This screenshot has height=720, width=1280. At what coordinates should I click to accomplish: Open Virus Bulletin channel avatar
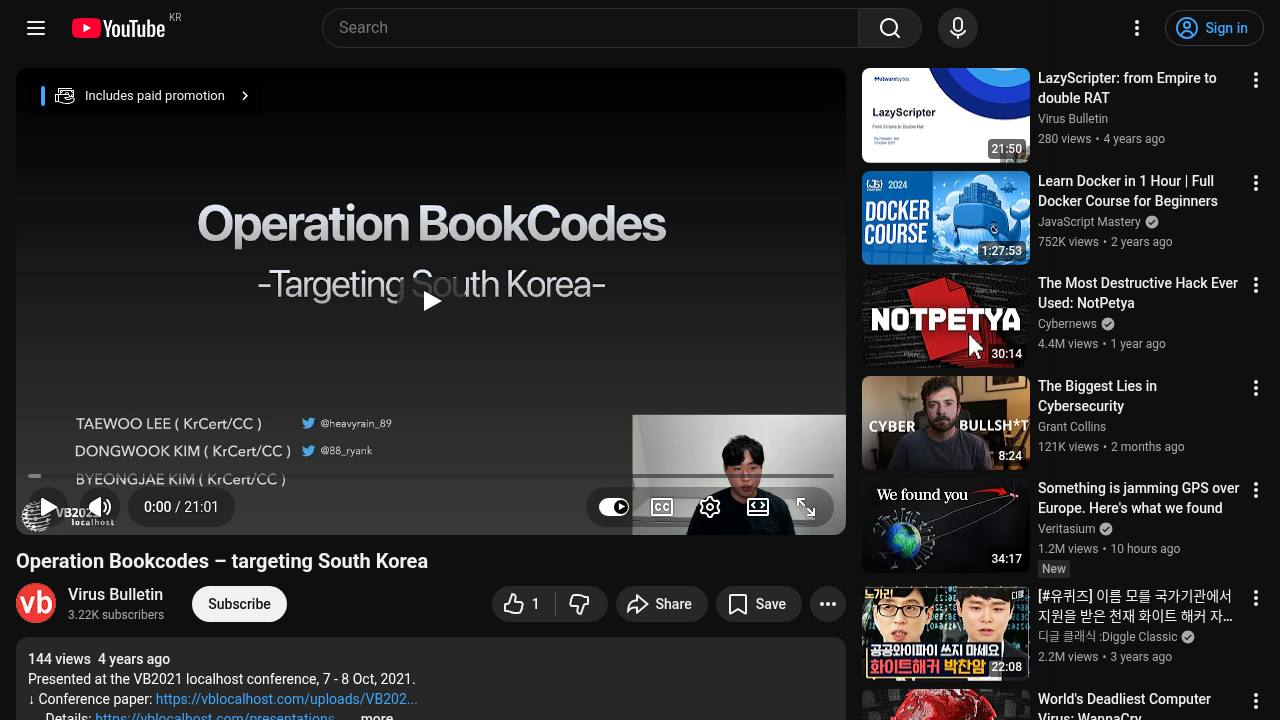36,603
